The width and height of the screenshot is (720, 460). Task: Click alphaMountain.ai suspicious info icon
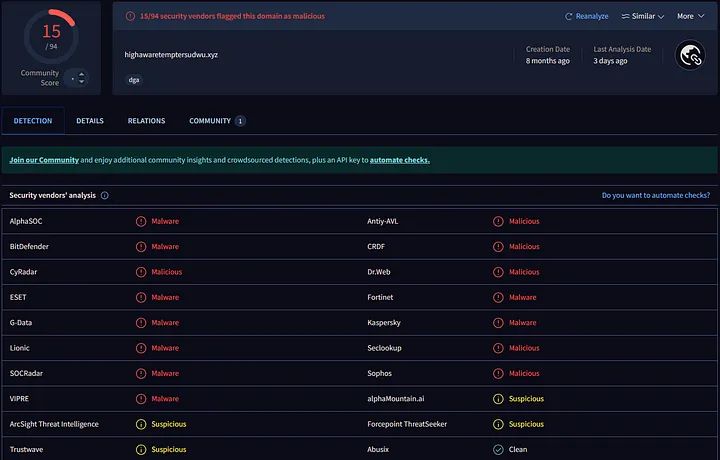click(x=498, y=399)
